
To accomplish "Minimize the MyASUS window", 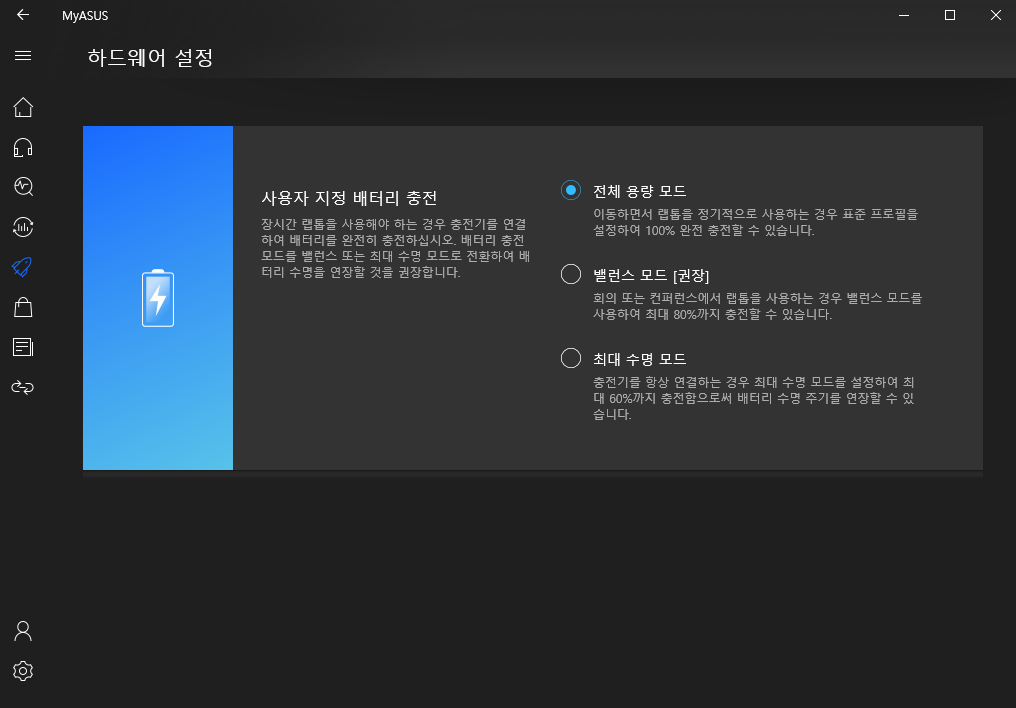I will point(904,15).
